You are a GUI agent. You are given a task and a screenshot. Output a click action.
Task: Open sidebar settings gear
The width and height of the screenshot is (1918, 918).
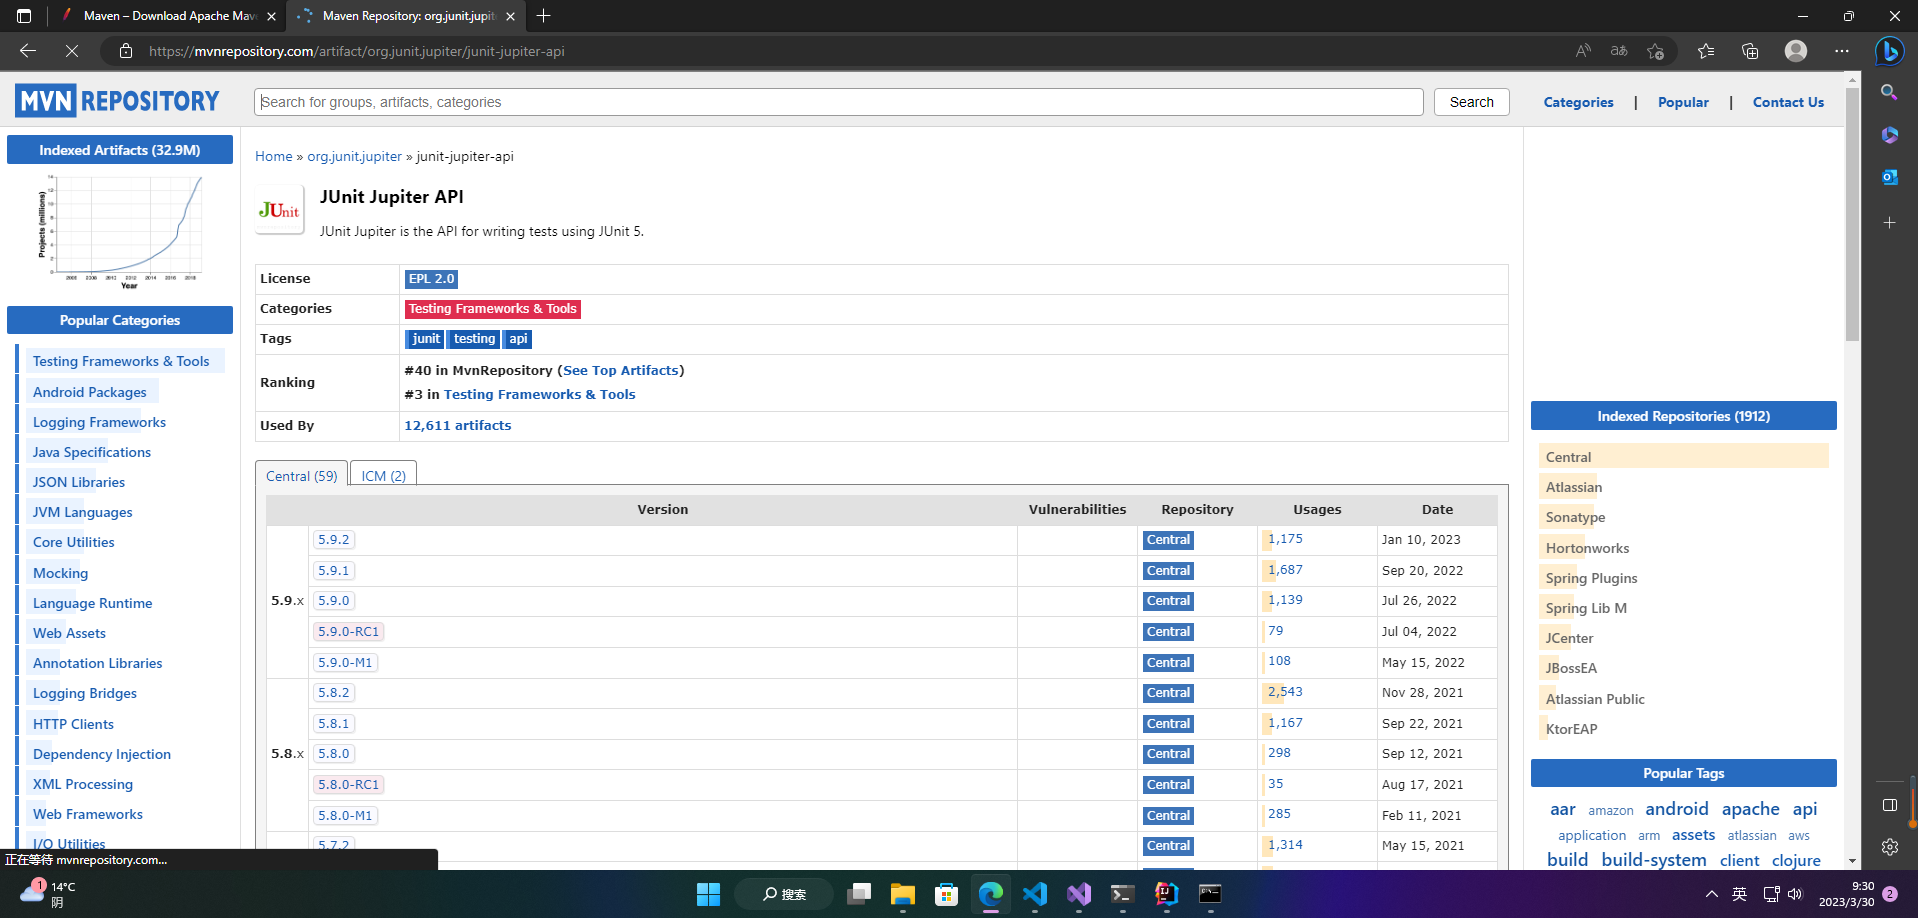tap(1889, 847)
